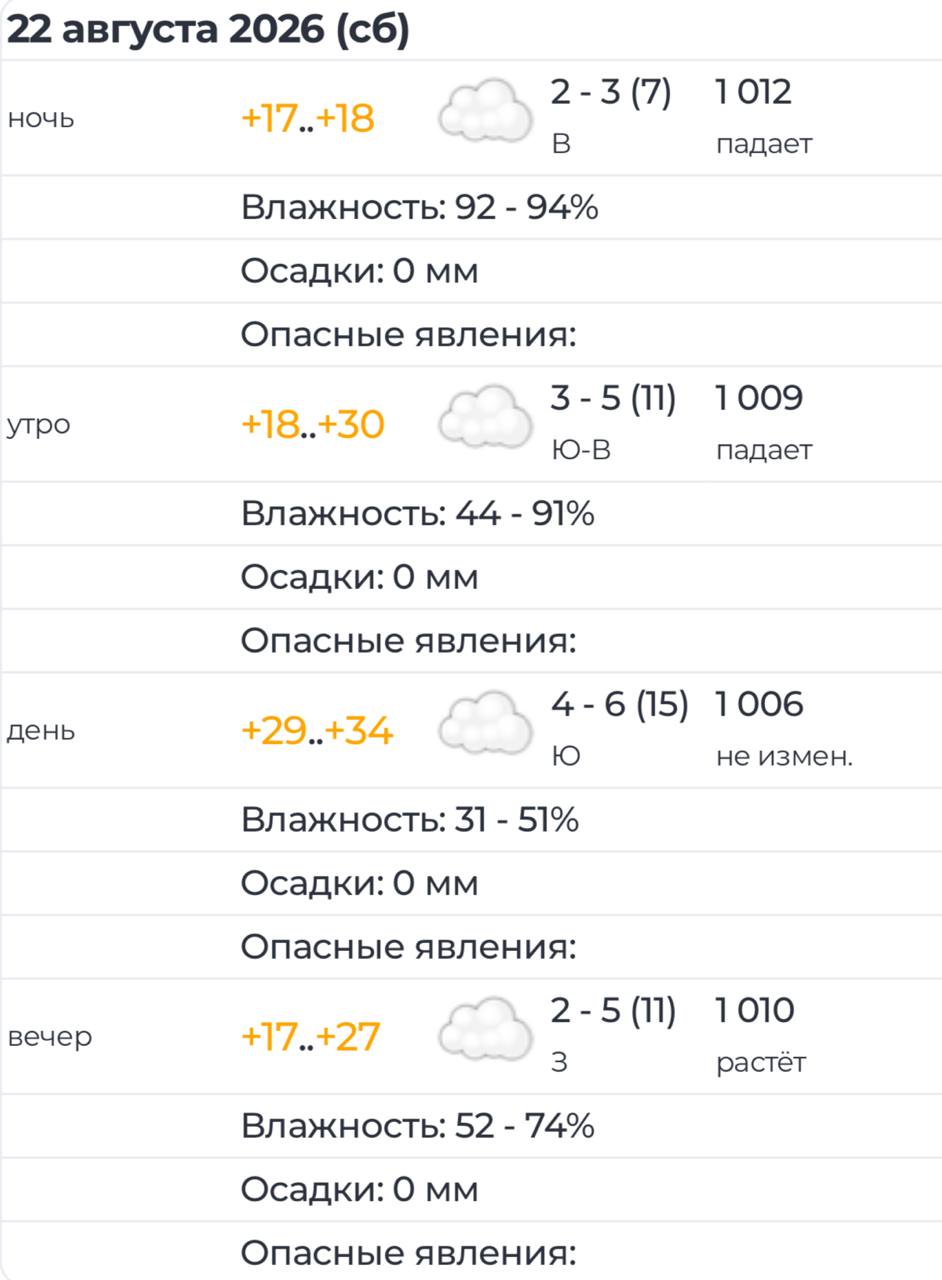The height and width of the screenshot is (1280, 942).
Task: Select the день period label
Action: [x=41, y=732]
